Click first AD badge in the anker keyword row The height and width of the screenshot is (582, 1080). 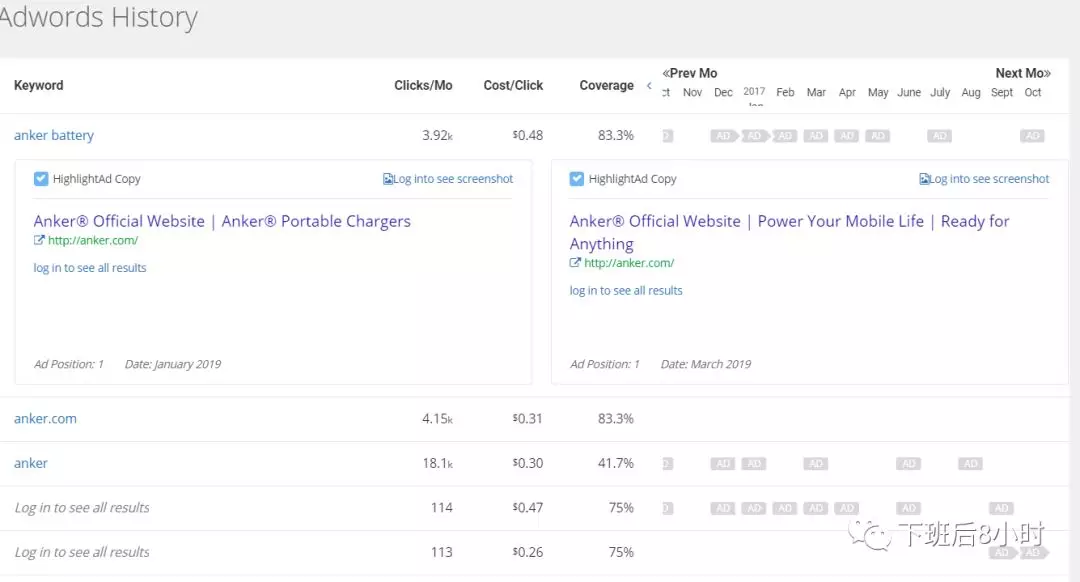click(722, 464)
